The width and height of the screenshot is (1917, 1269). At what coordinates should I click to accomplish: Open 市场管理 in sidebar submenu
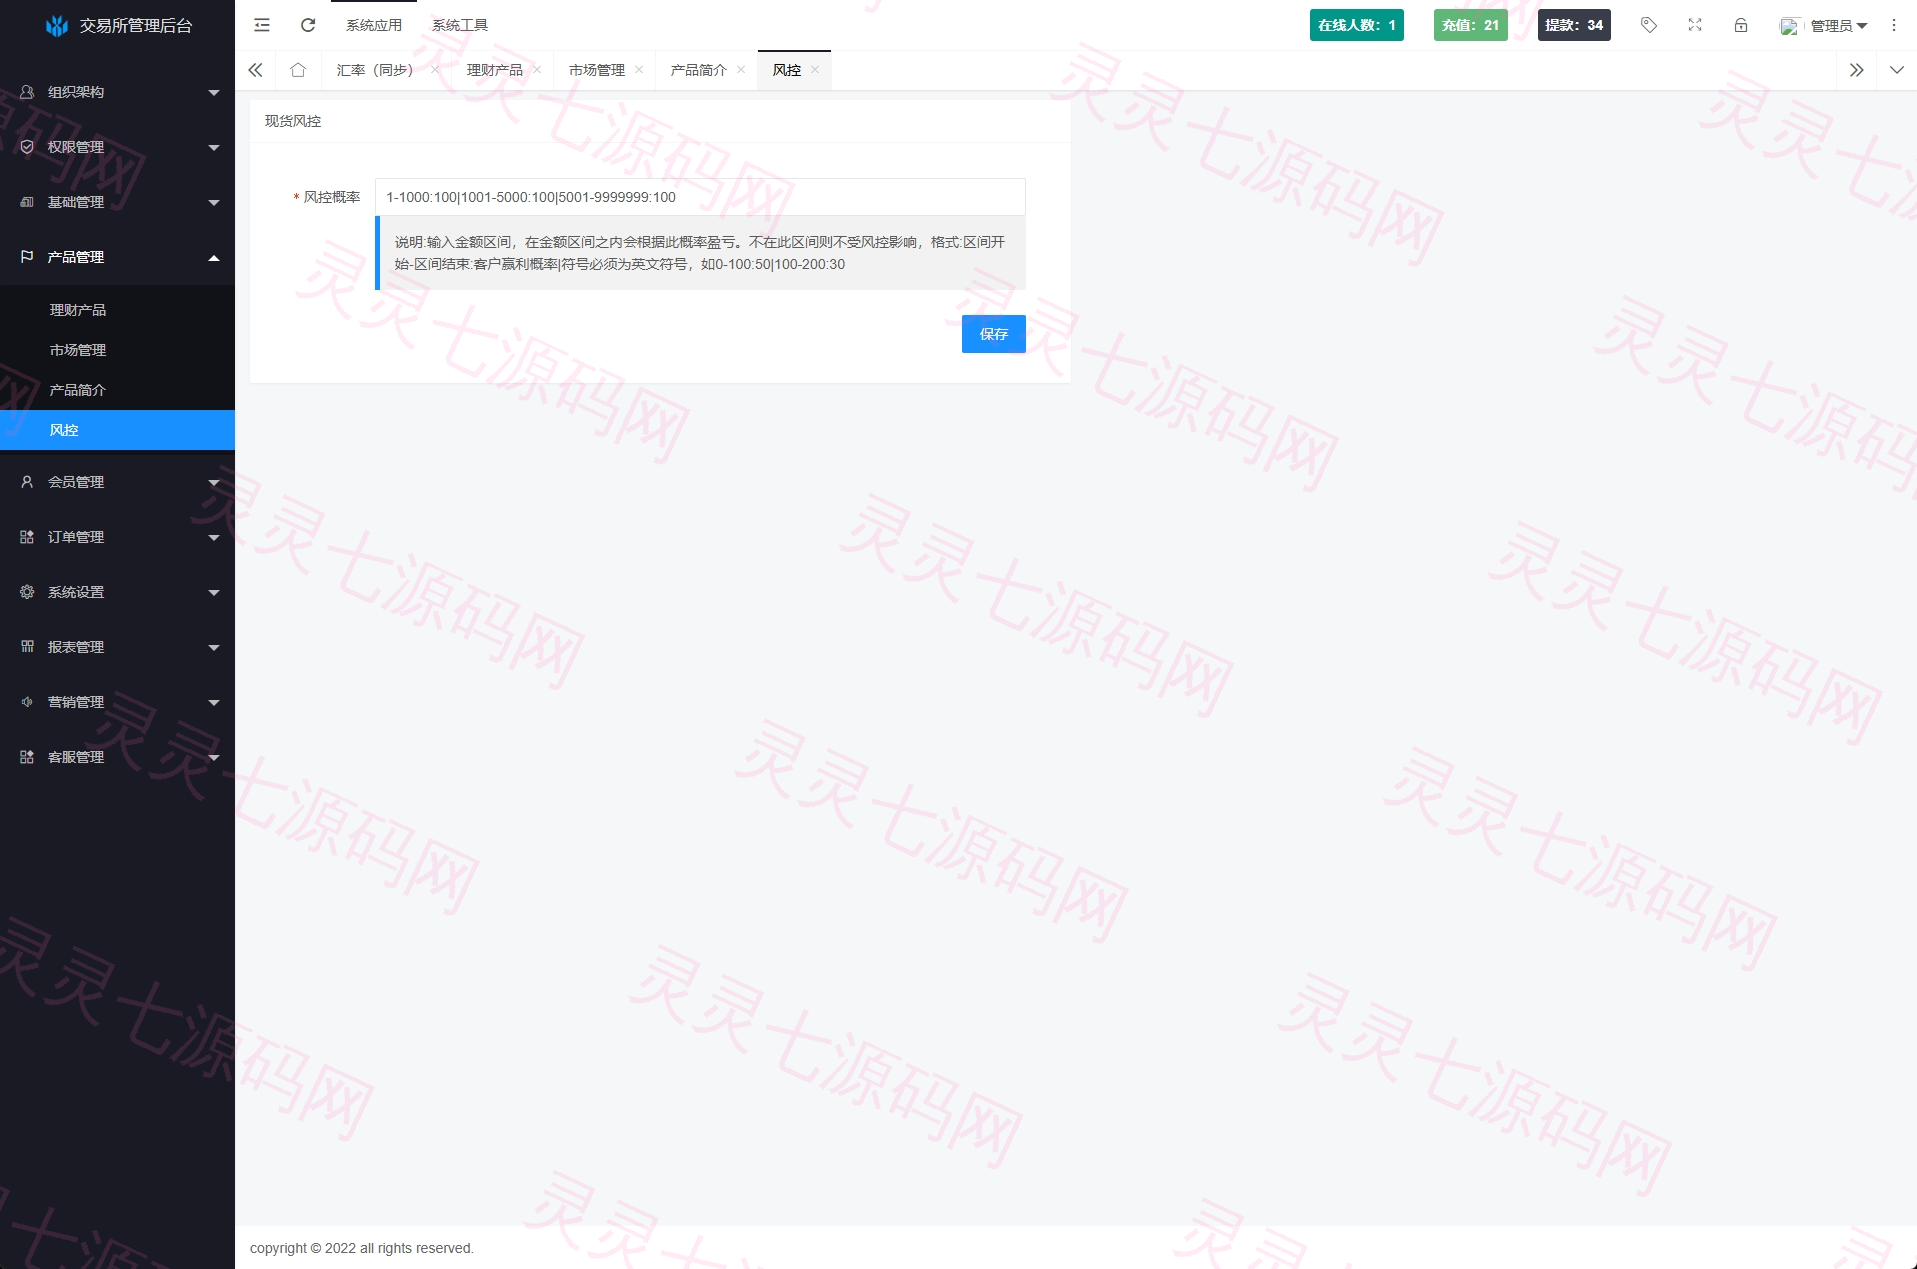pos(118,350)
